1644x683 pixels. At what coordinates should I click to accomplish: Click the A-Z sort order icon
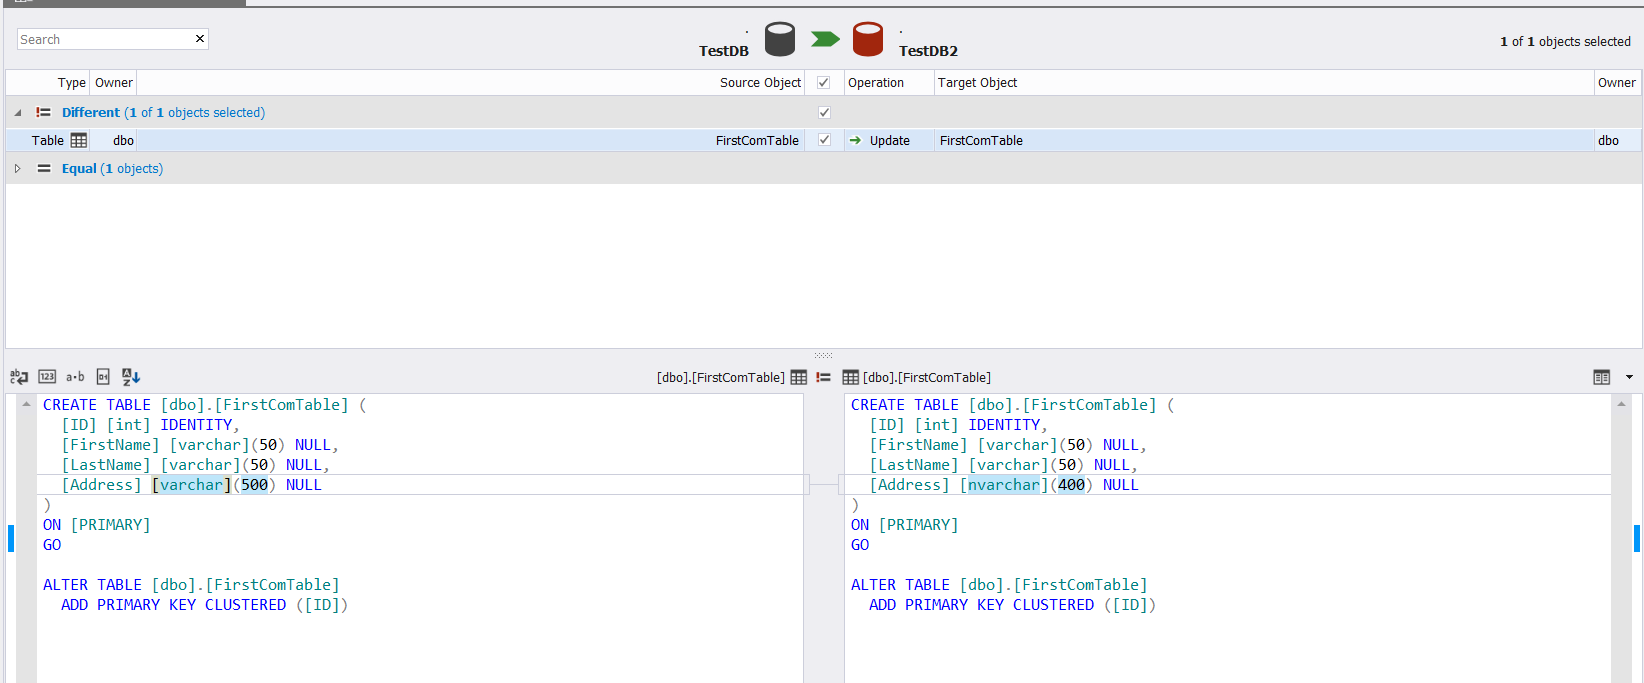click(131, 377)
